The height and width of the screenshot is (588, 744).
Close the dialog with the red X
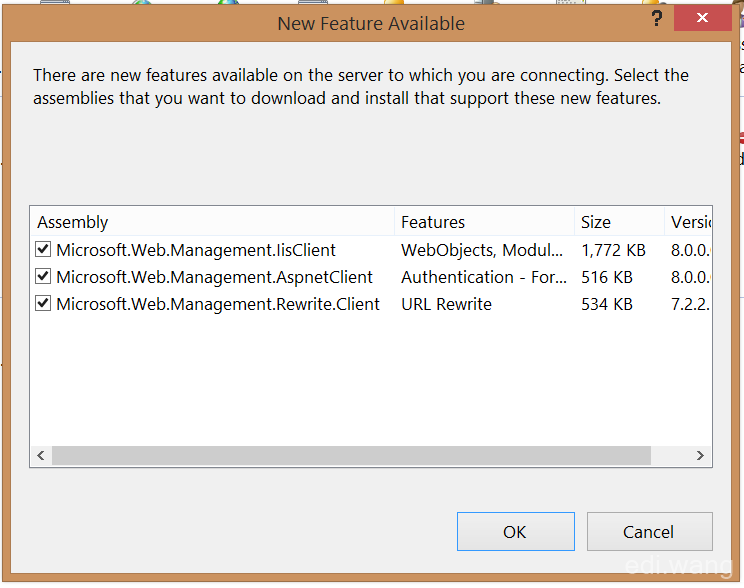point(702,18)
